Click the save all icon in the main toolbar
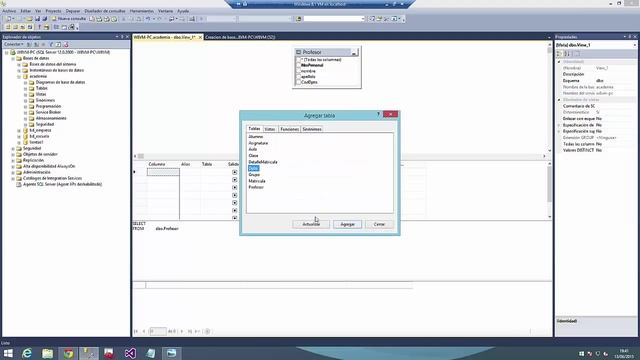 [45, 19]
